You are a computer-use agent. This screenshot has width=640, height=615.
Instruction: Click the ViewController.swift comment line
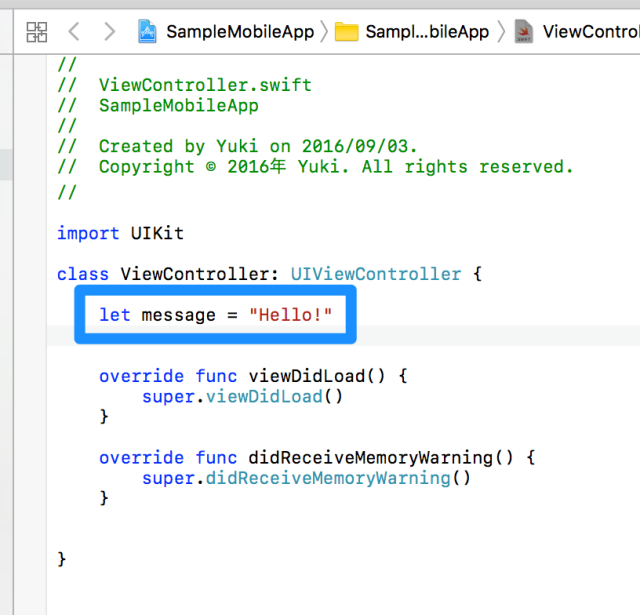click(184, 85)
